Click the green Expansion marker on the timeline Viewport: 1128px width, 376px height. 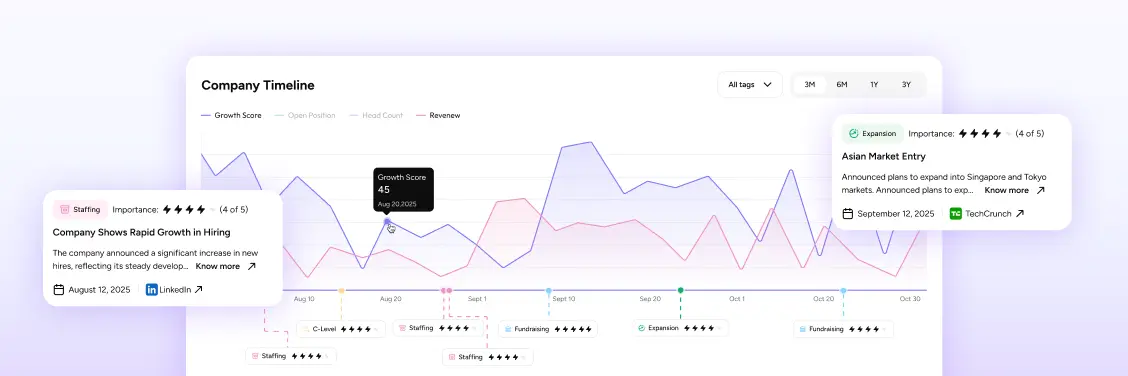tap(681, 290)
